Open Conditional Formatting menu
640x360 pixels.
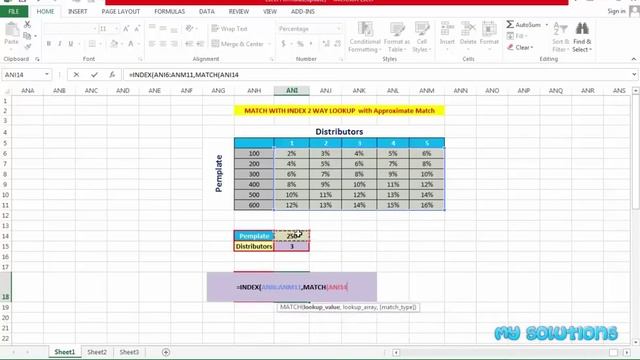coord(364,37)
